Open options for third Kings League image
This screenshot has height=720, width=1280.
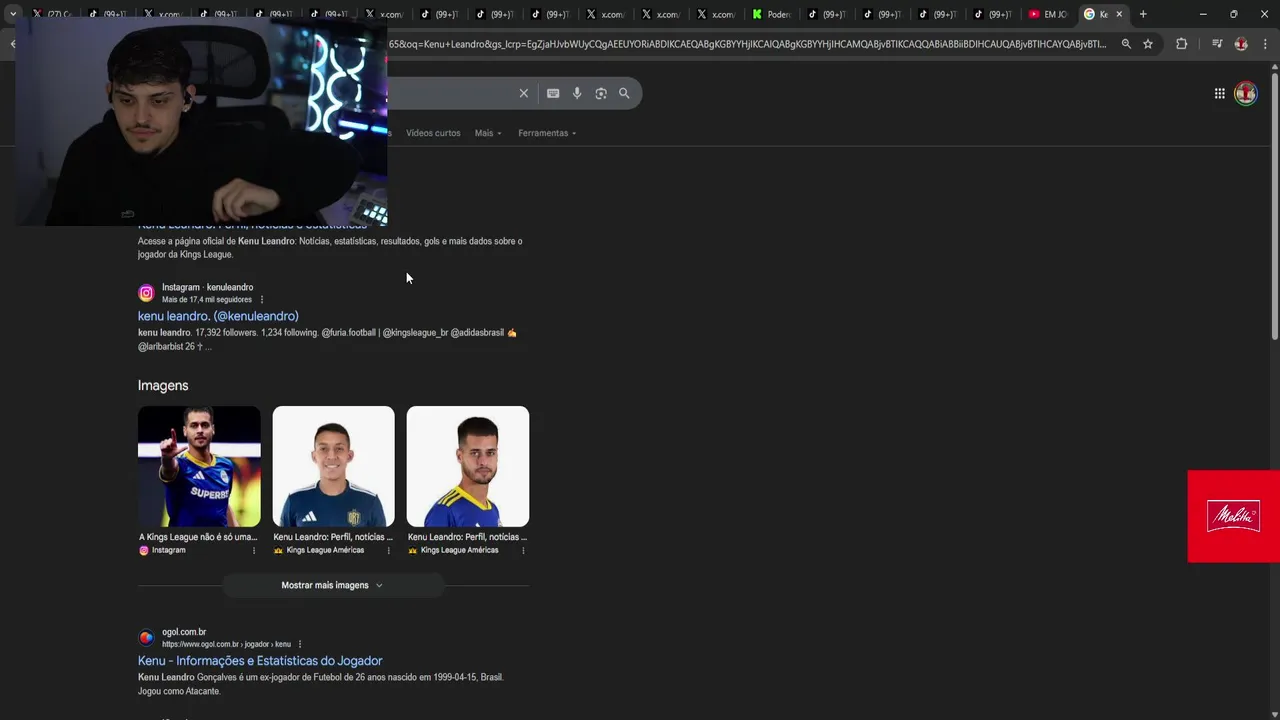click(523, 550)
